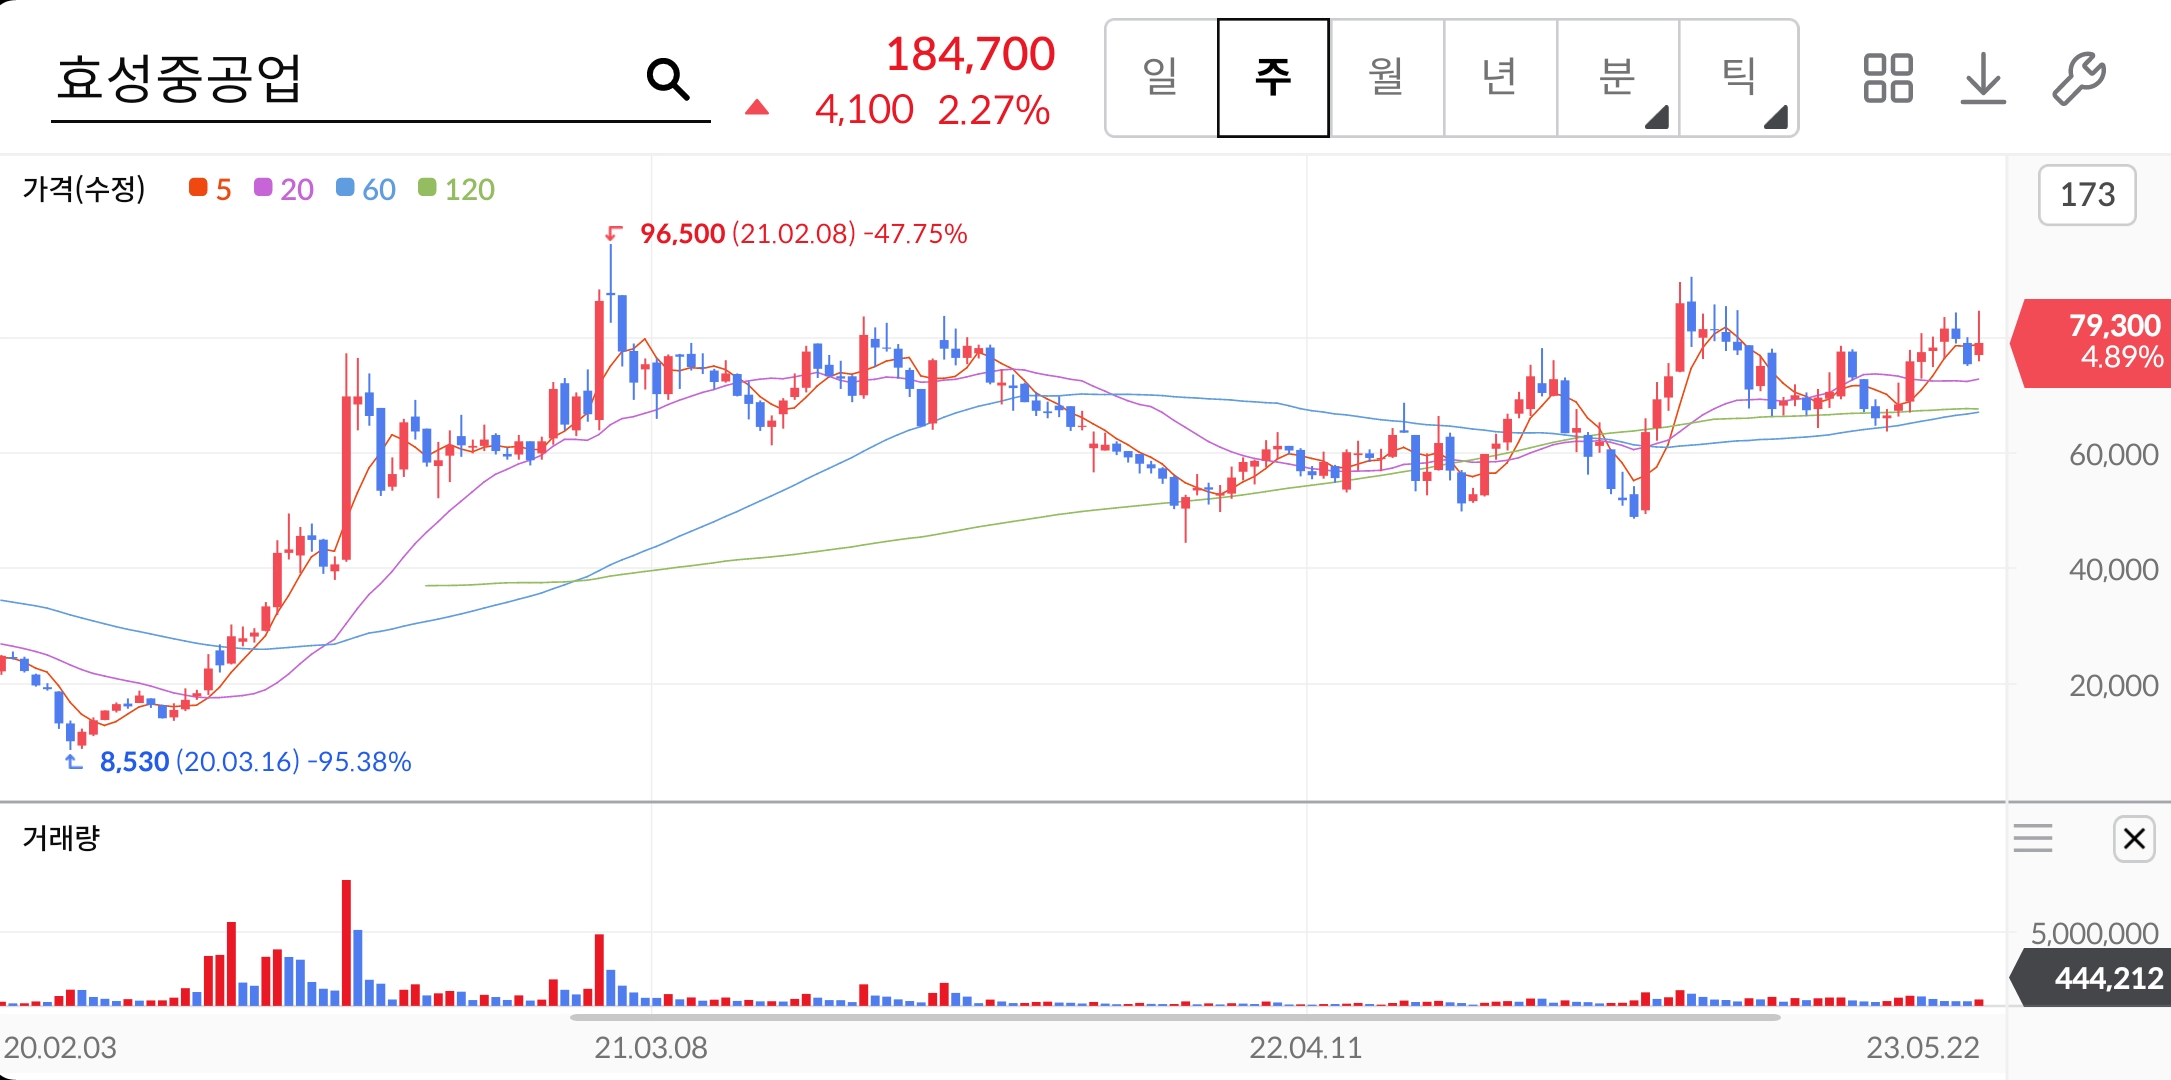This screenshot has height=1080, width=2171.
Task: Open chart settings wrench icon
Action: pyautogui.click(x=2079, y=78)
